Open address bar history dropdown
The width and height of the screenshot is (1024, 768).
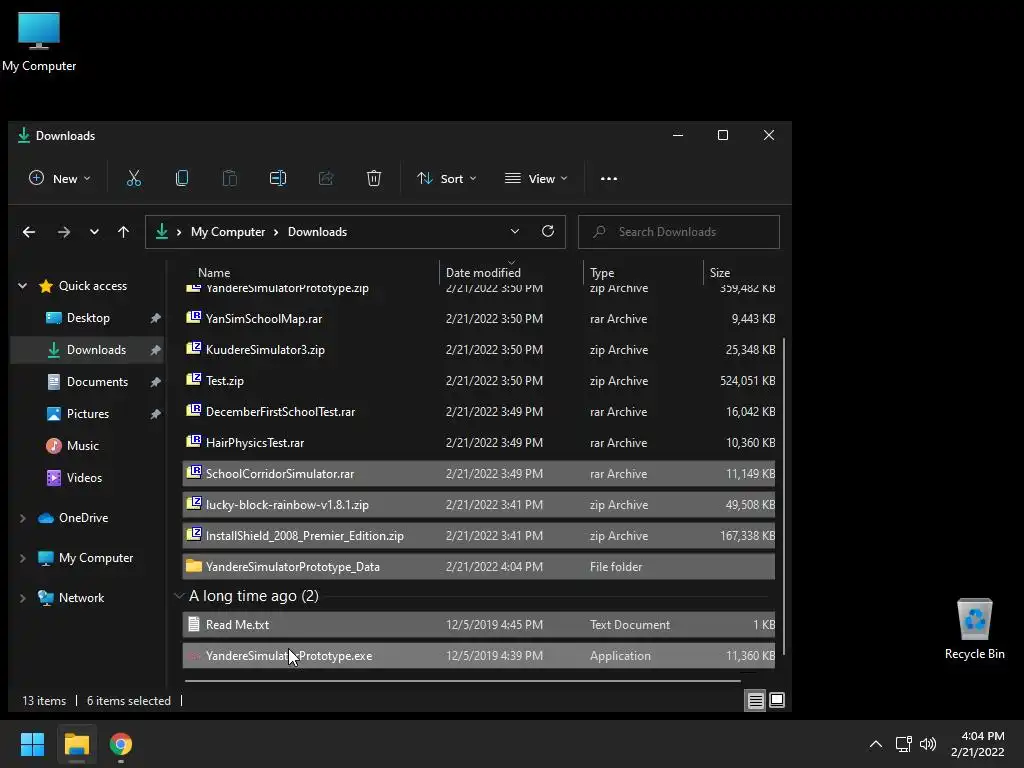515,231
